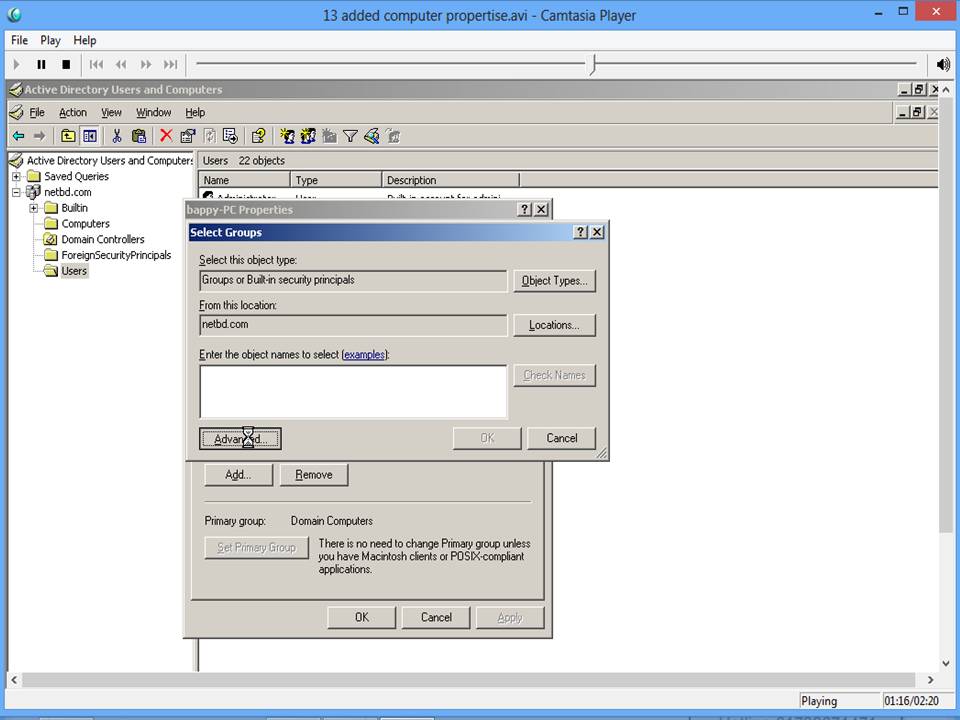Screen dimensions: 960x720
Task: Click the Forward arrow in ADUC toolbar
Action: click(x=39, y=136)
